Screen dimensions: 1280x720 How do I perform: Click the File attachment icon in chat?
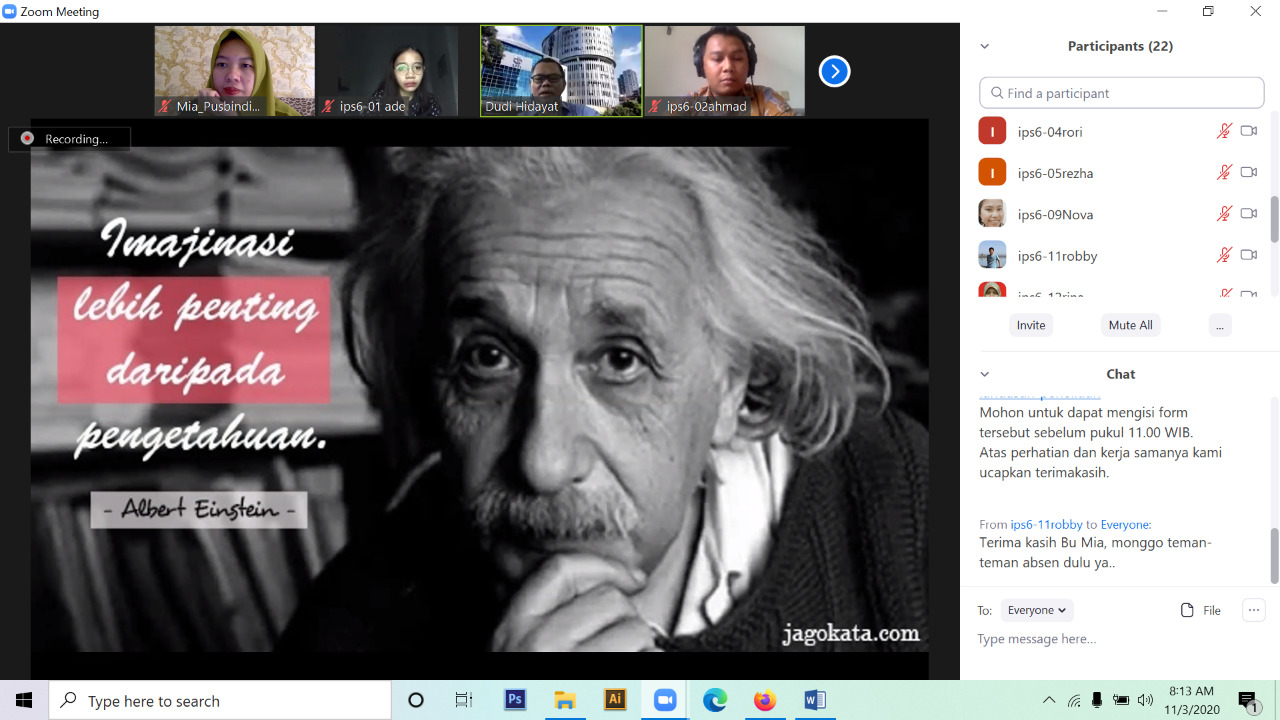tap(1187, 610)
